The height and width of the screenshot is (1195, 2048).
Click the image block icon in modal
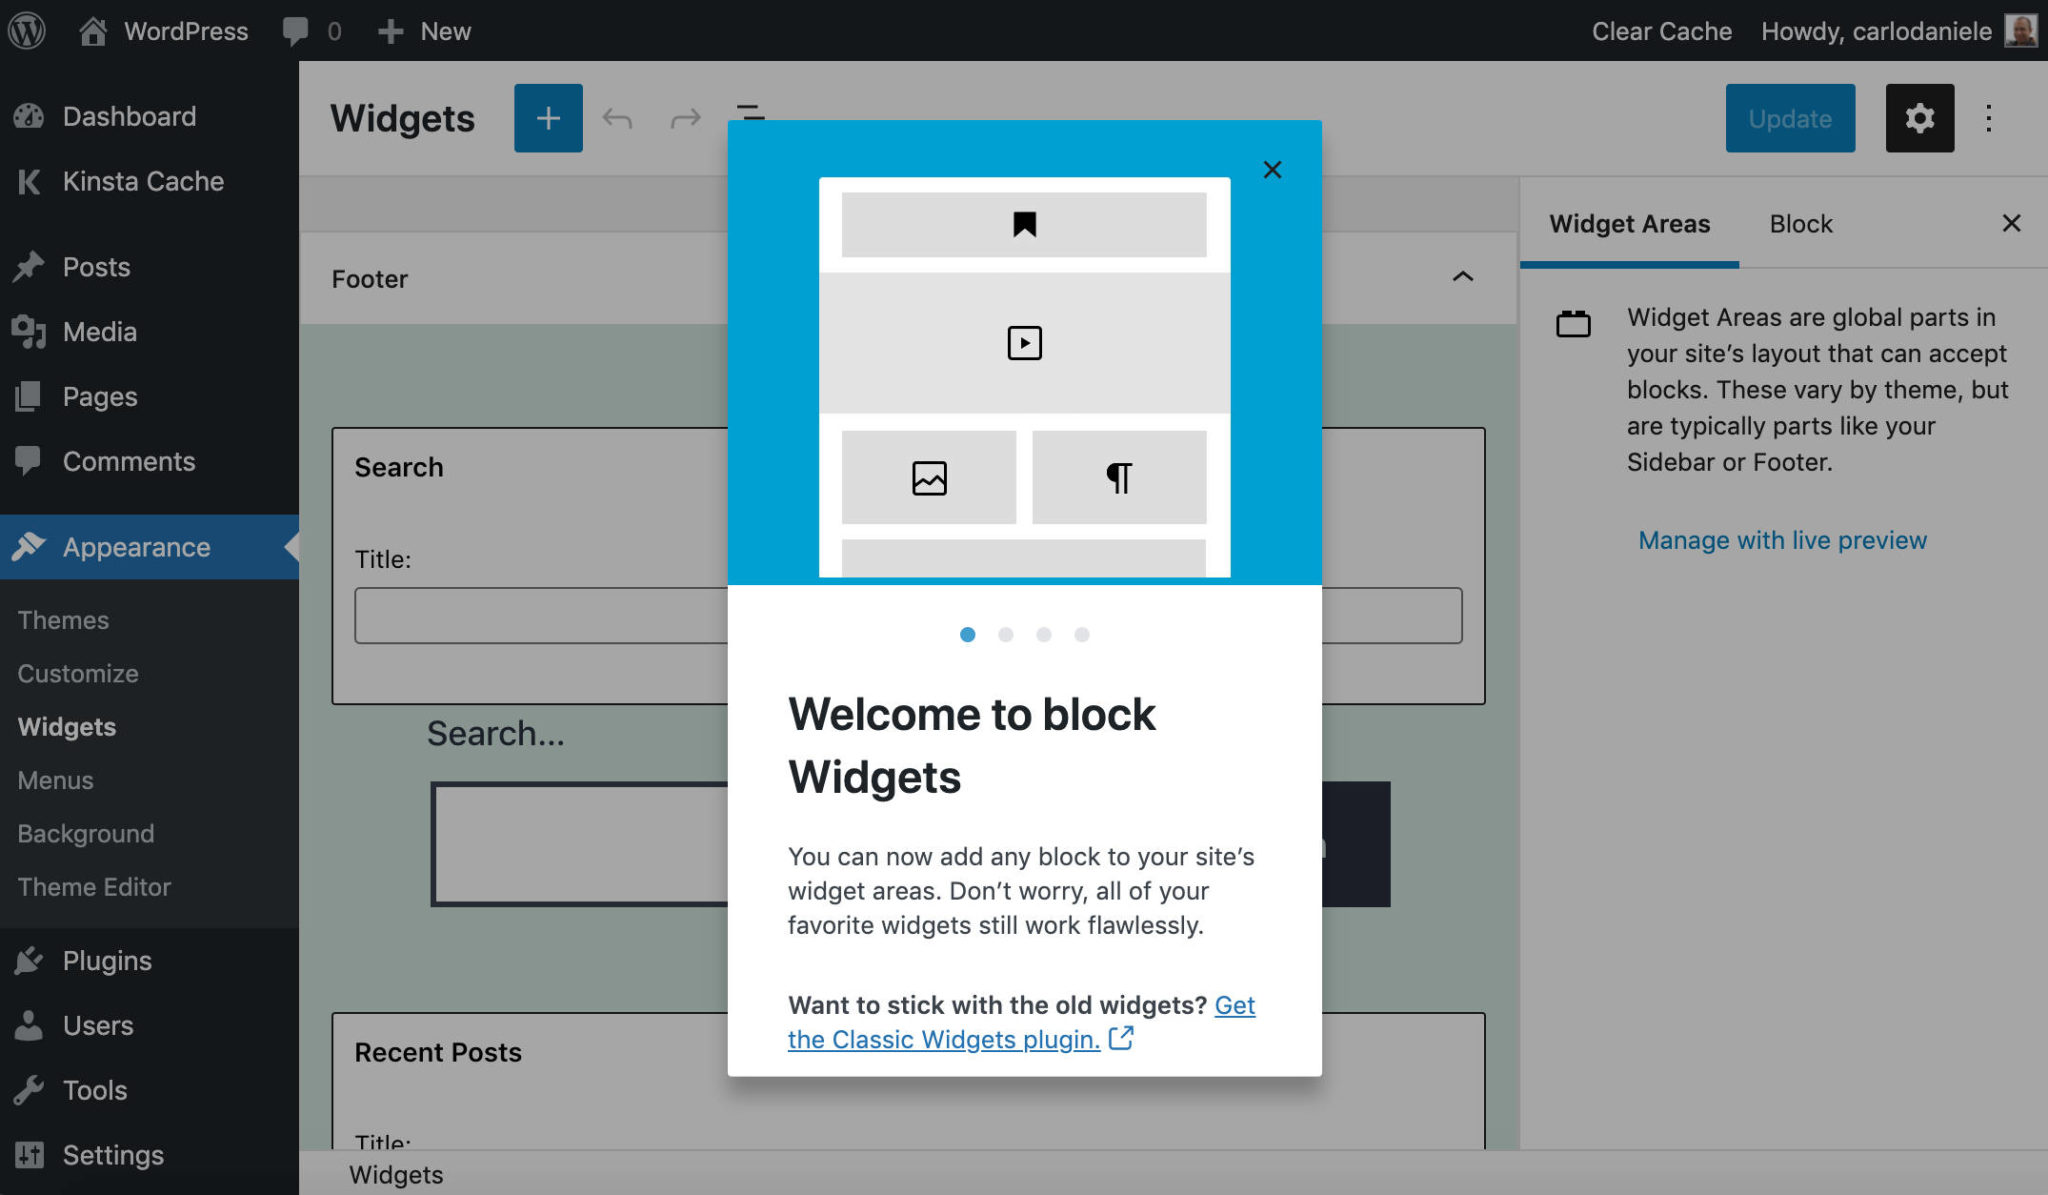point(929,477)
